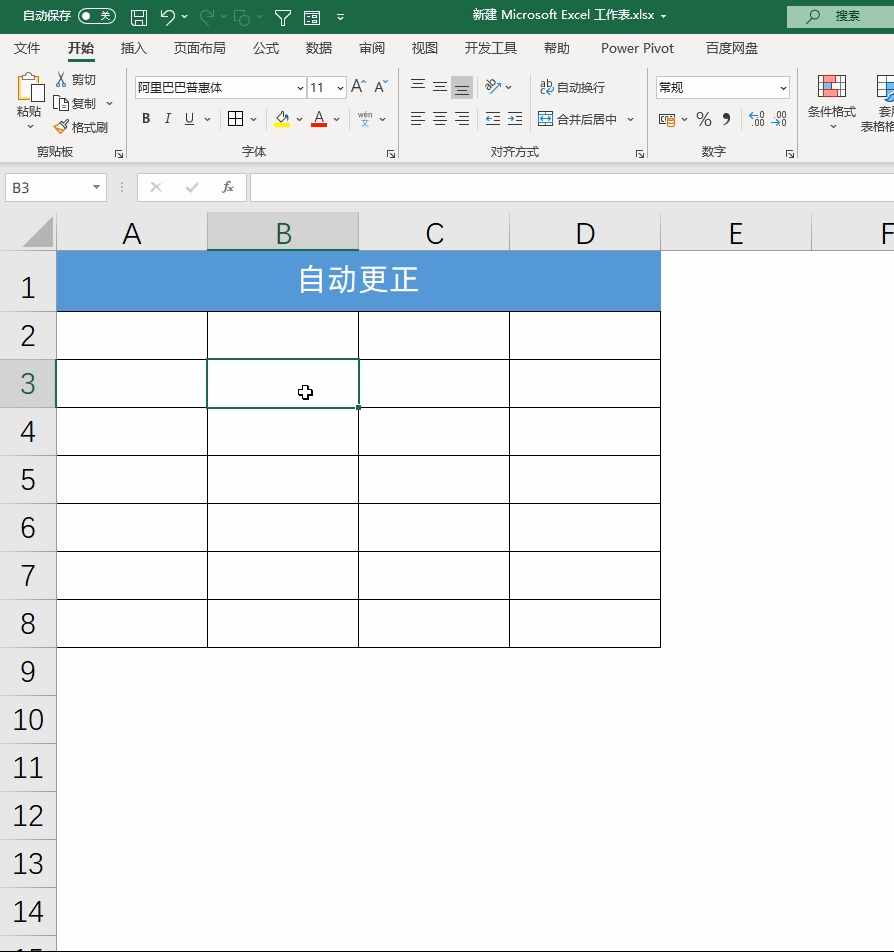Toggle 自动换行 wrap text

pos(572,87)
